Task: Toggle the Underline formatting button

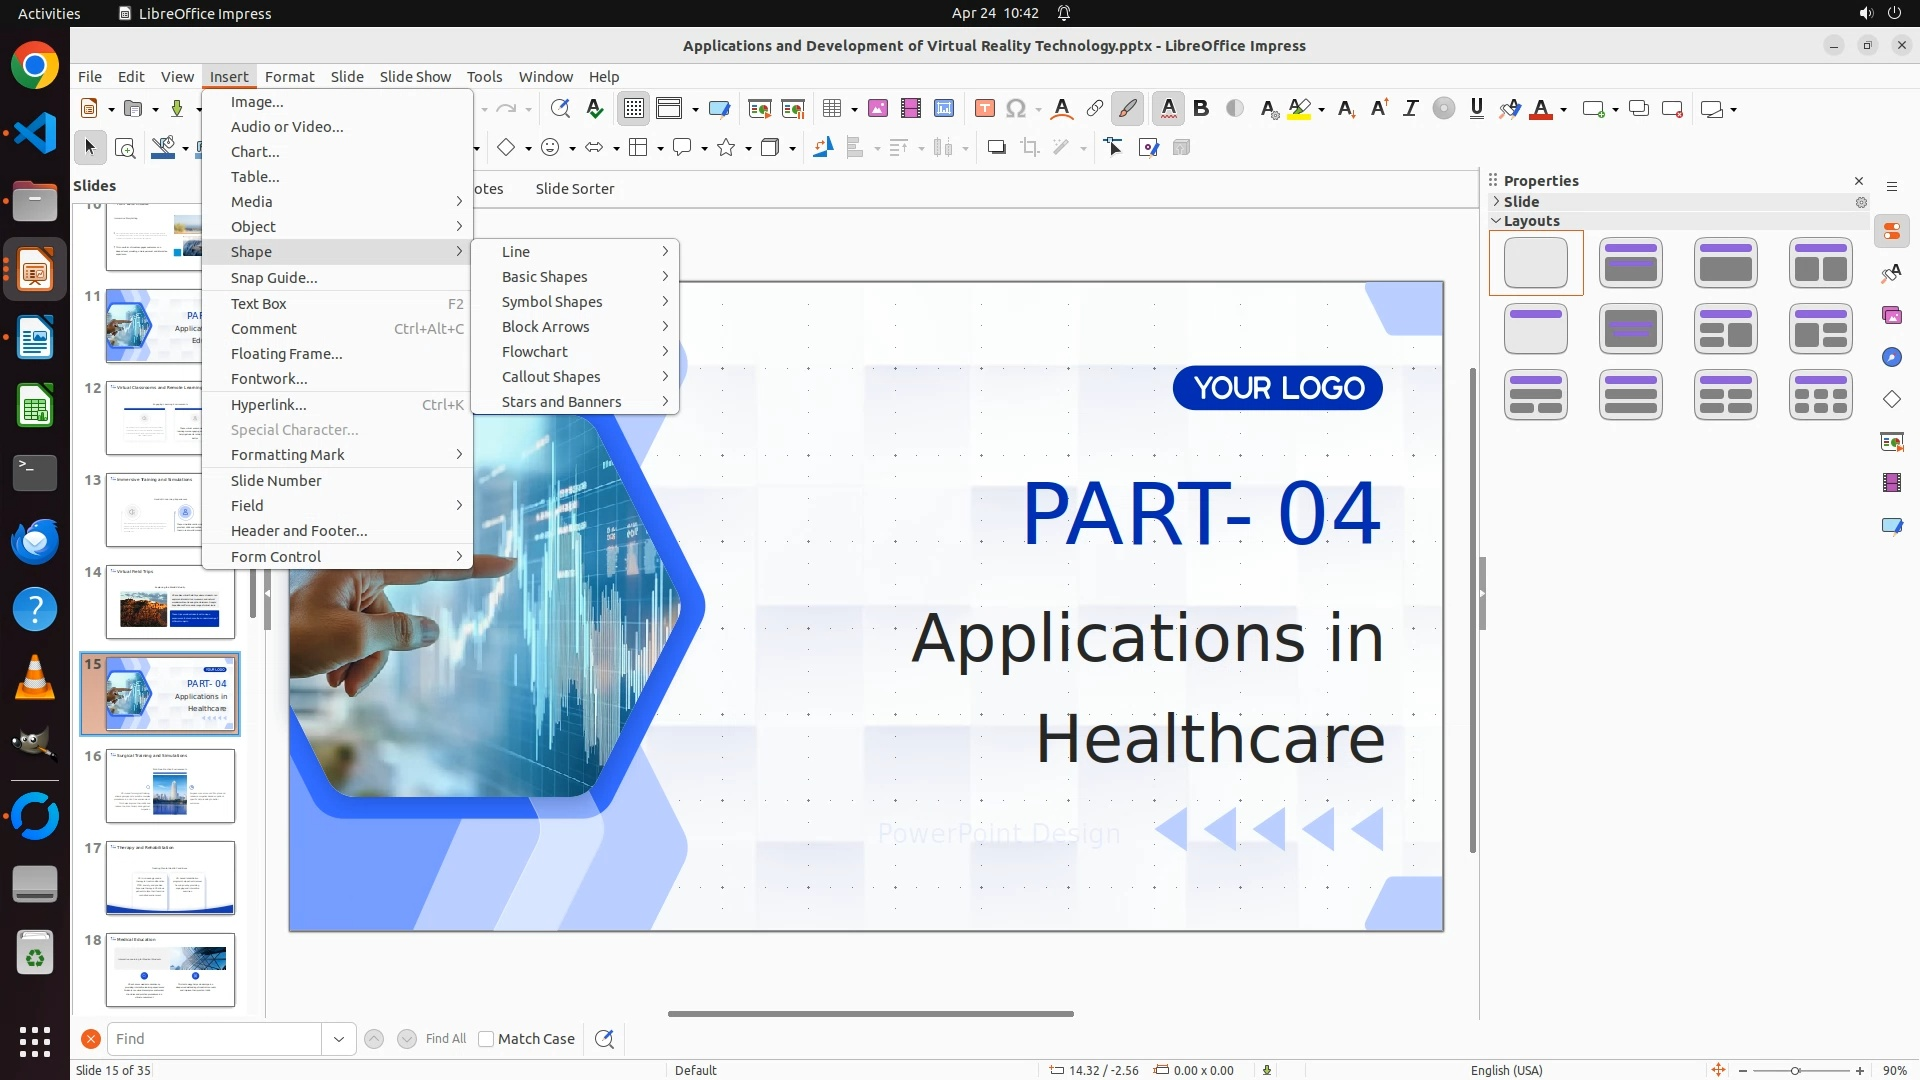Action: (x=1476, y=109)
